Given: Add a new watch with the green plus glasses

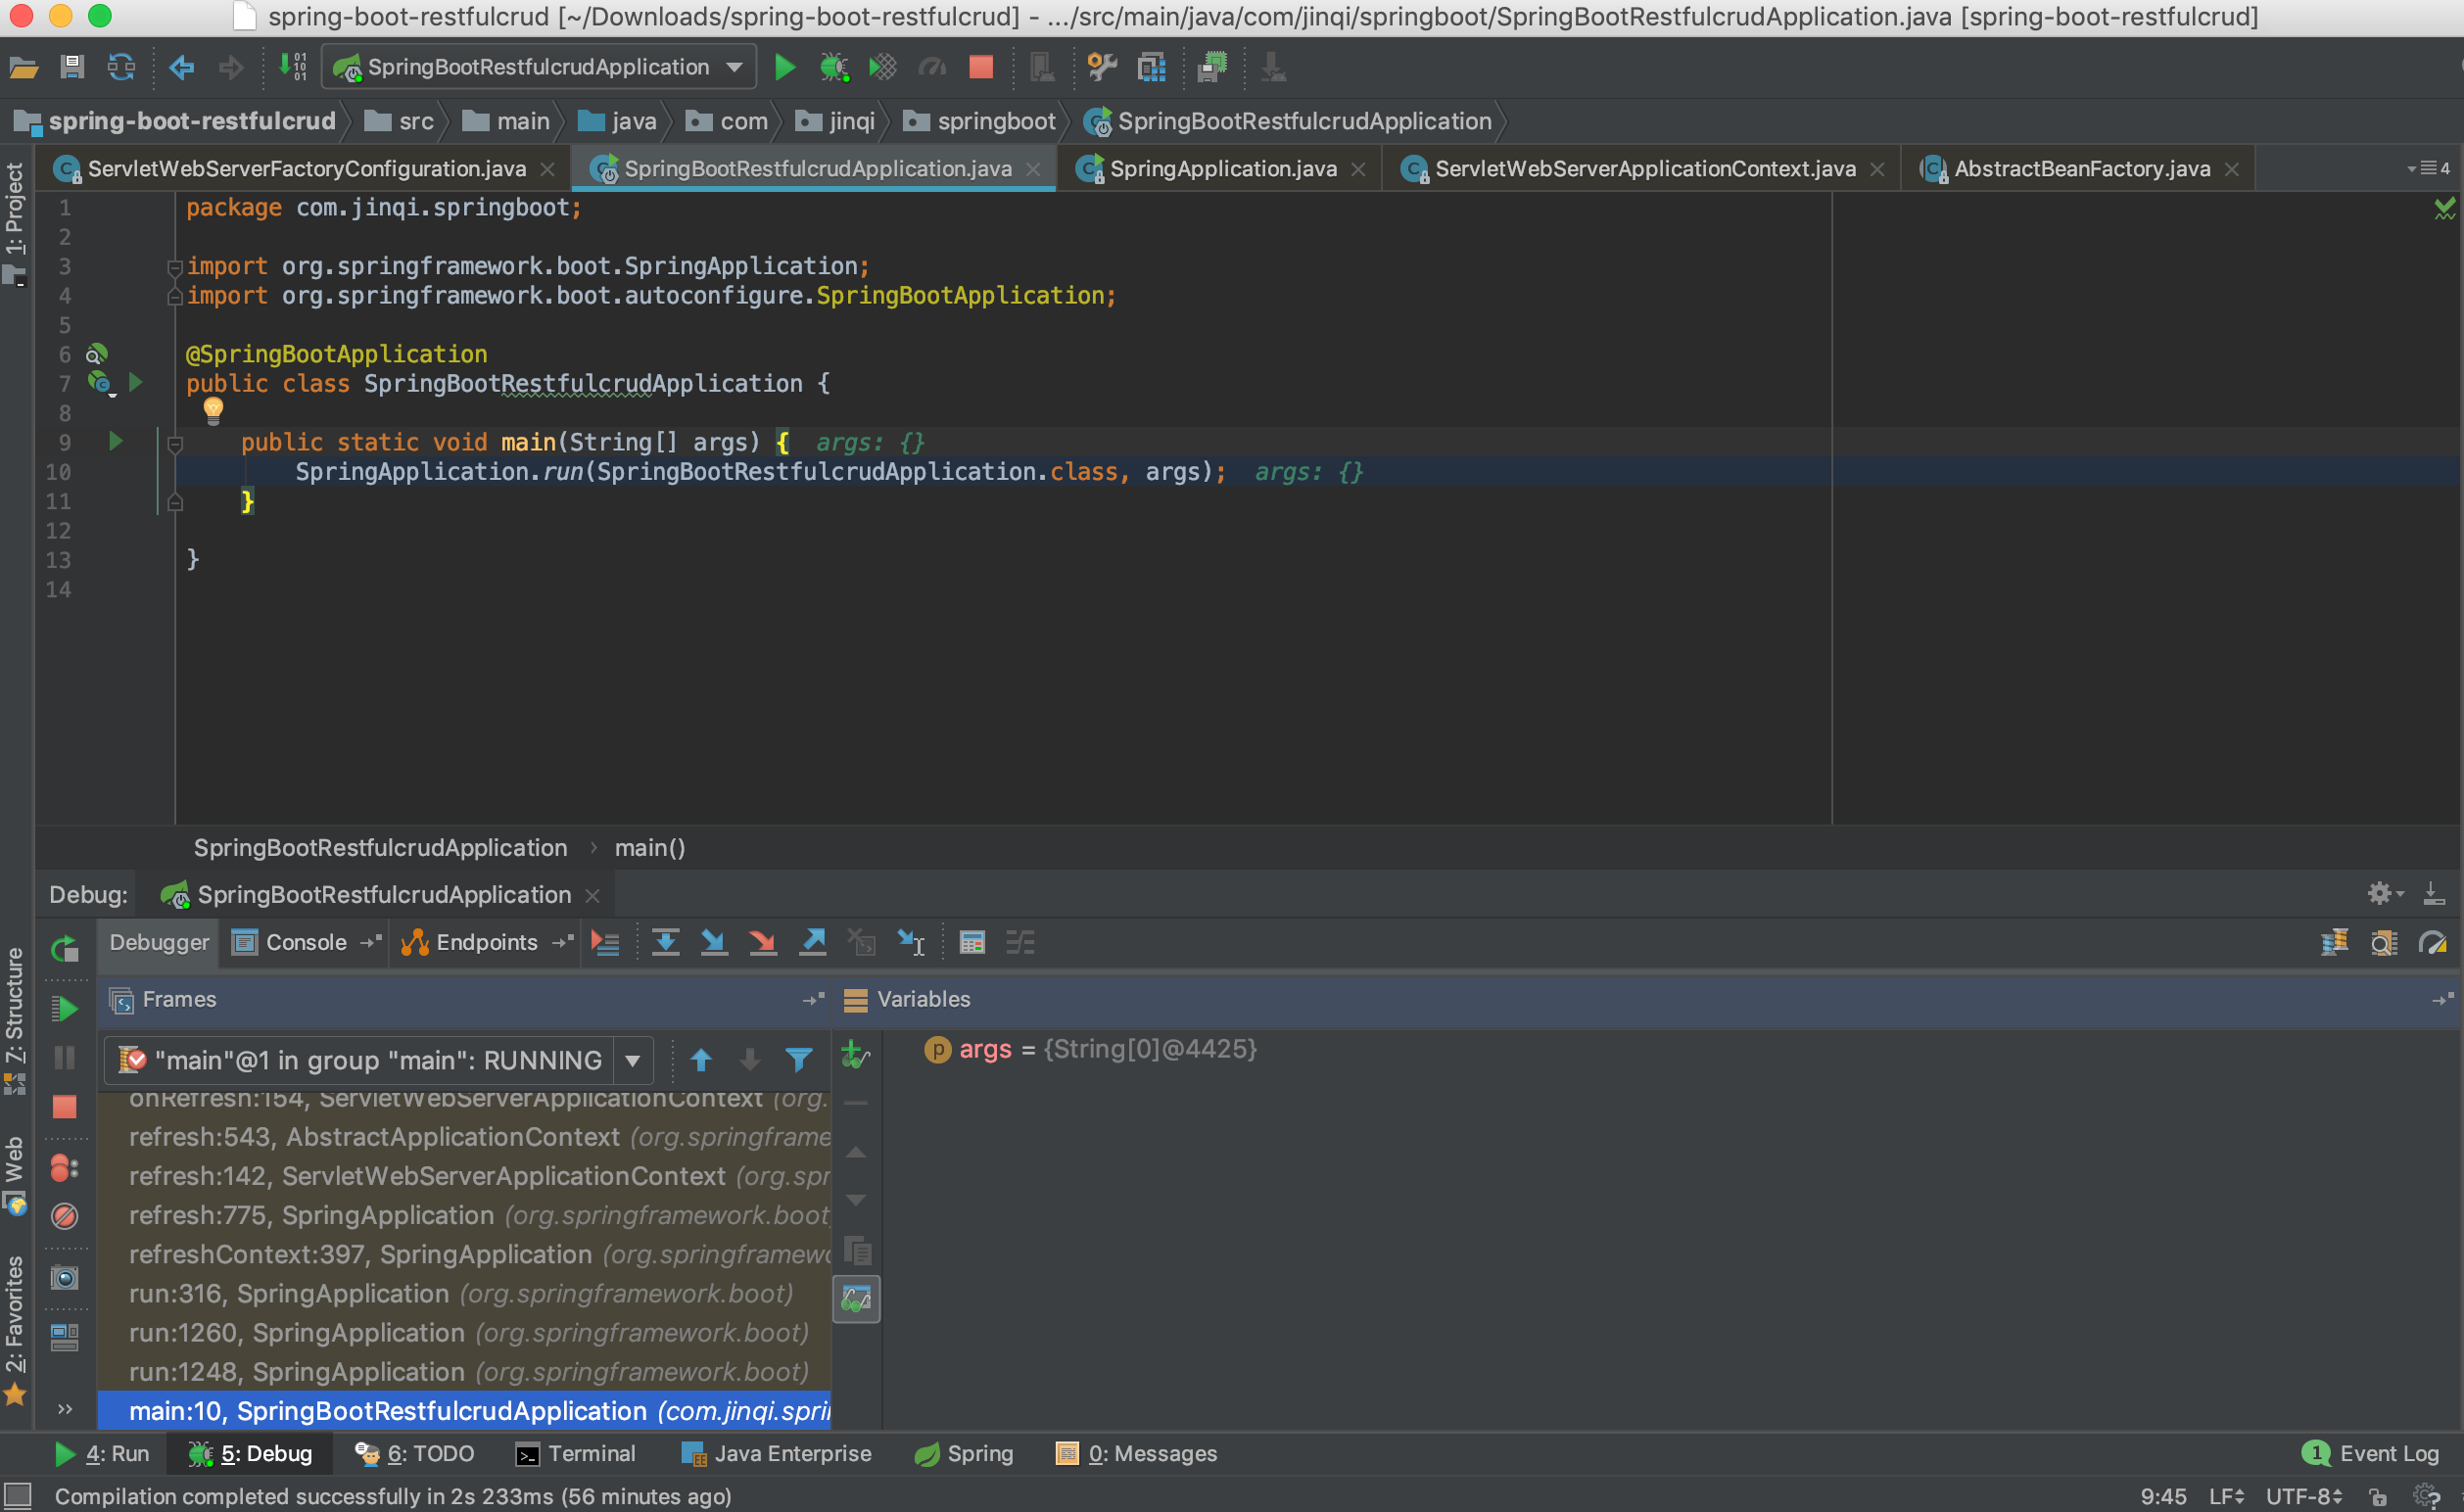Looking at the screenshot, I should click(856, 1054).
